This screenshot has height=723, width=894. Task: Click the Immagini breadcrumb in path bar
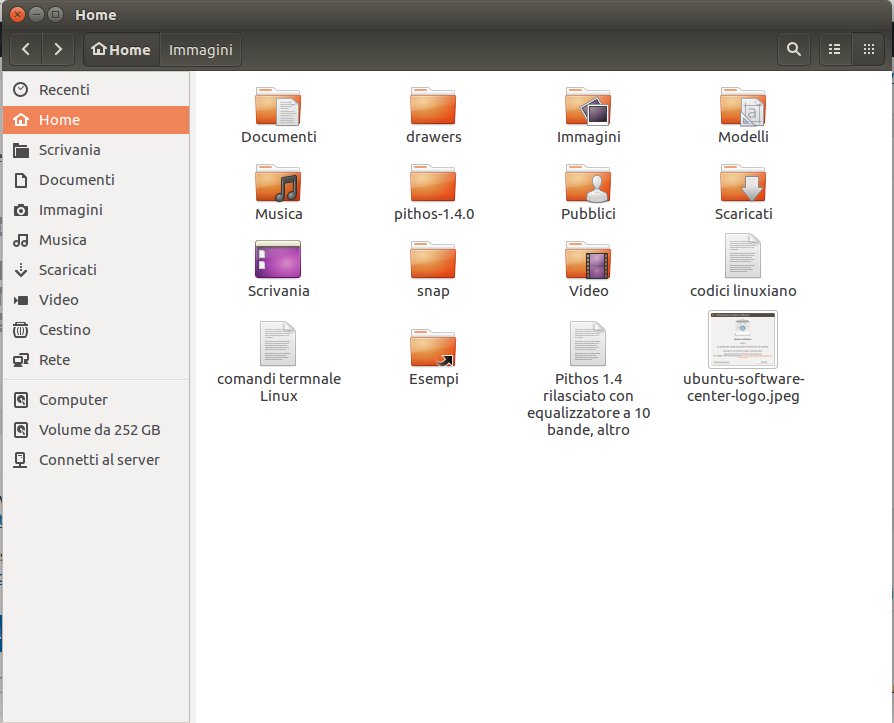coord(200,49)
